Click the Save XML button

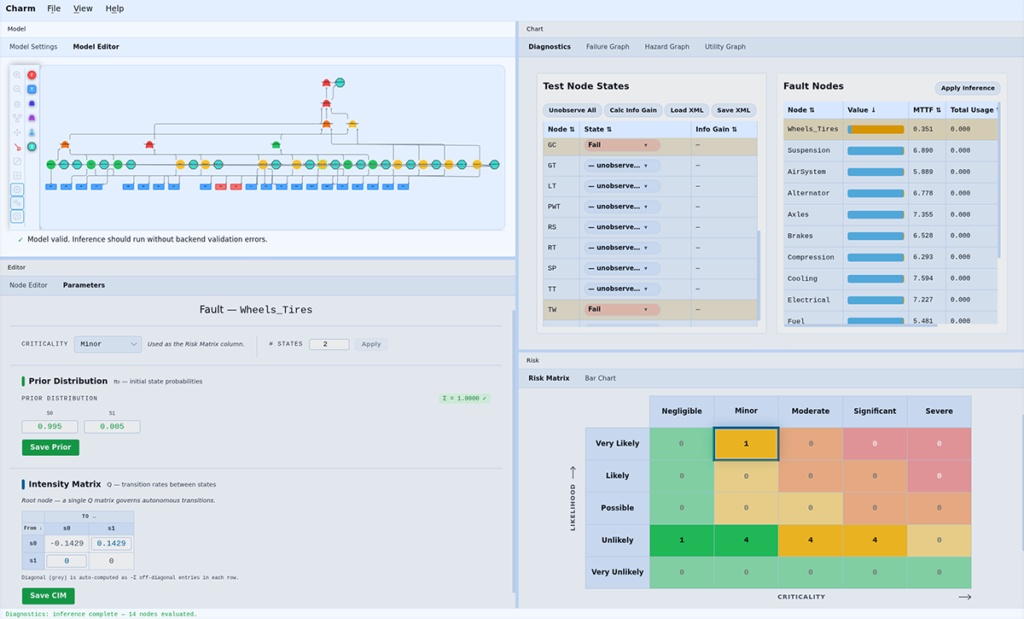(x=733, y=110)
